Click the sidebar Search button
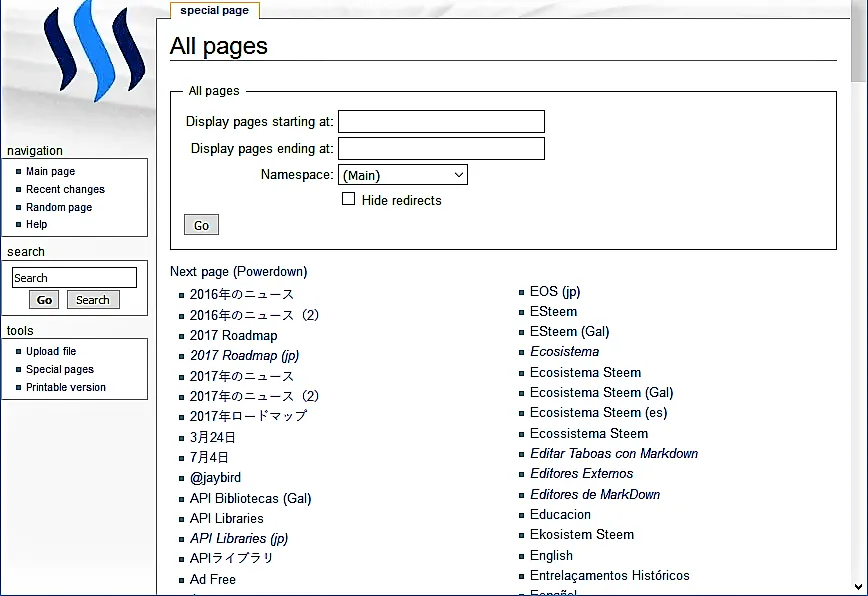This screenshot has width=868, height=596. tap(93, 300)
